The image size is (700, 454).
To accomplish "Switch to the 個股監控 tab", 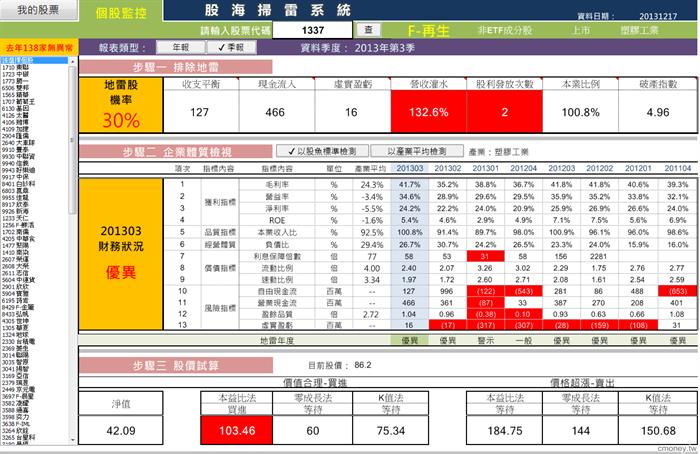I will click(x=121, y=12).
